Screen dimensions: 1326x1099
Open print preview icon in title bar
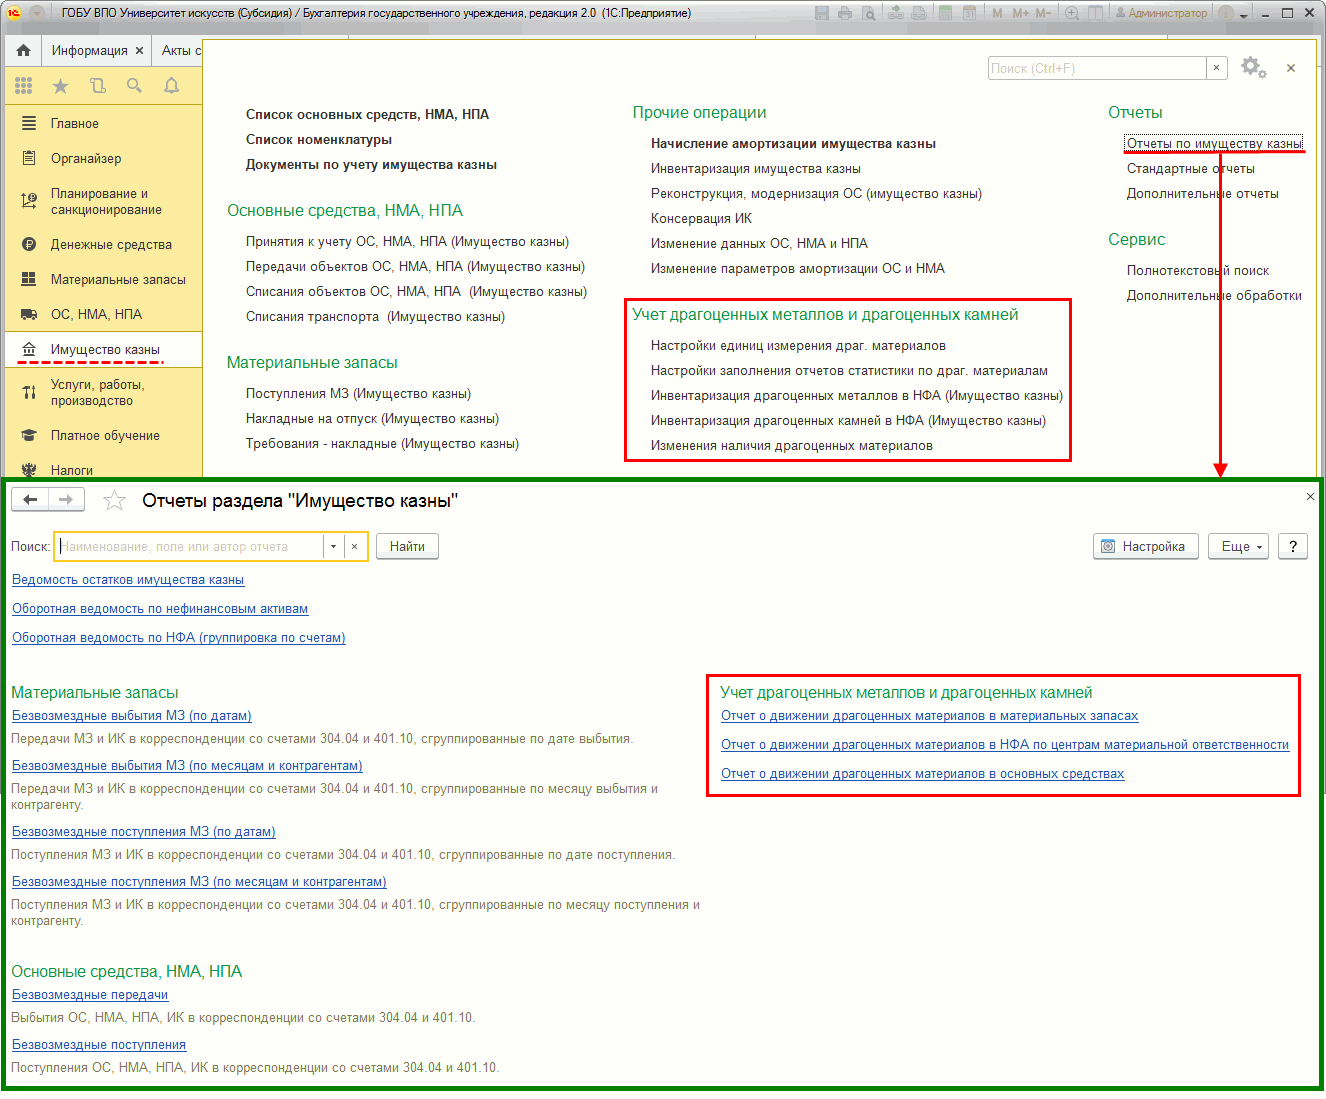pos(868,13)
